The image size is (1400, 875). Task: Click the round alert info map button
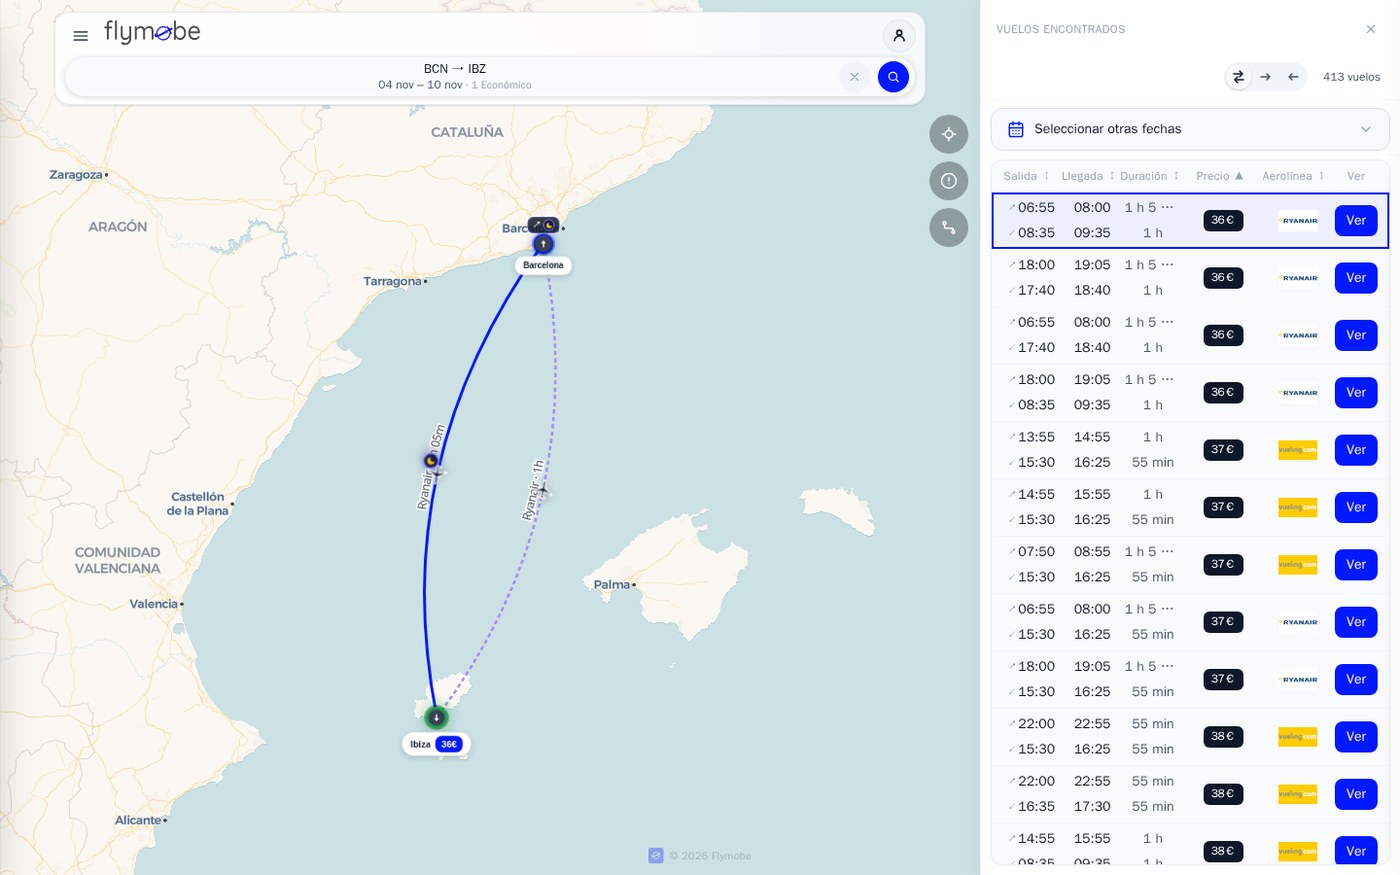[x=949, y=181]
